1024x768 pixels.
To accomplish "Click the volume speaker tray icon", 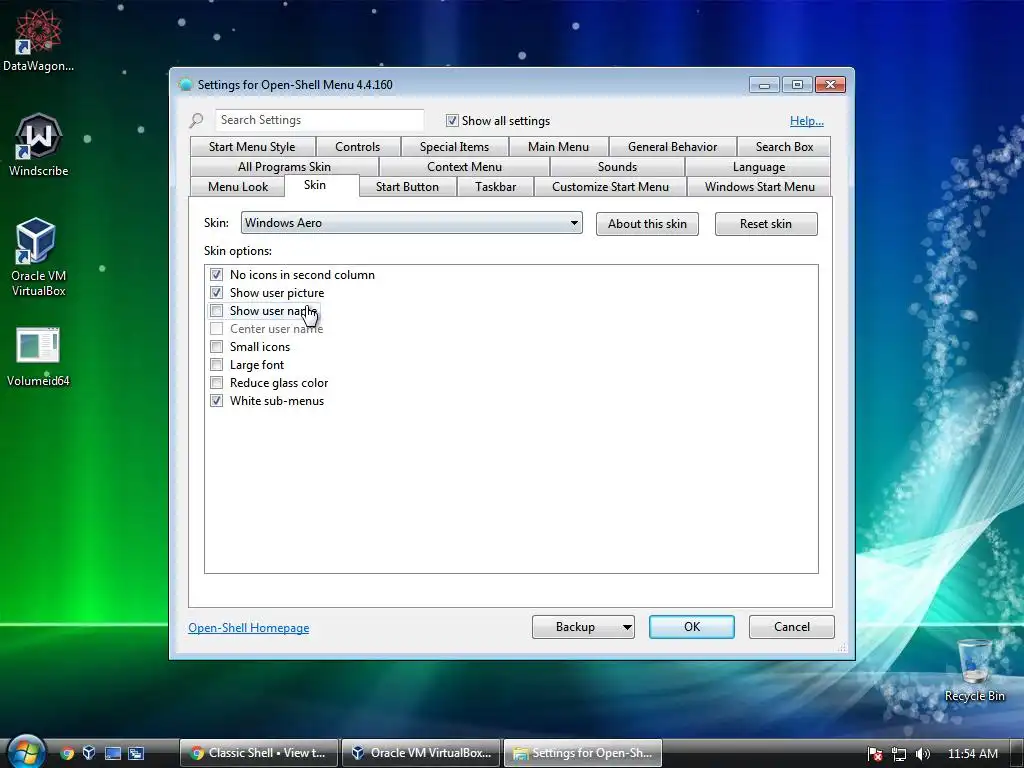I will click(x=922, y=754).
